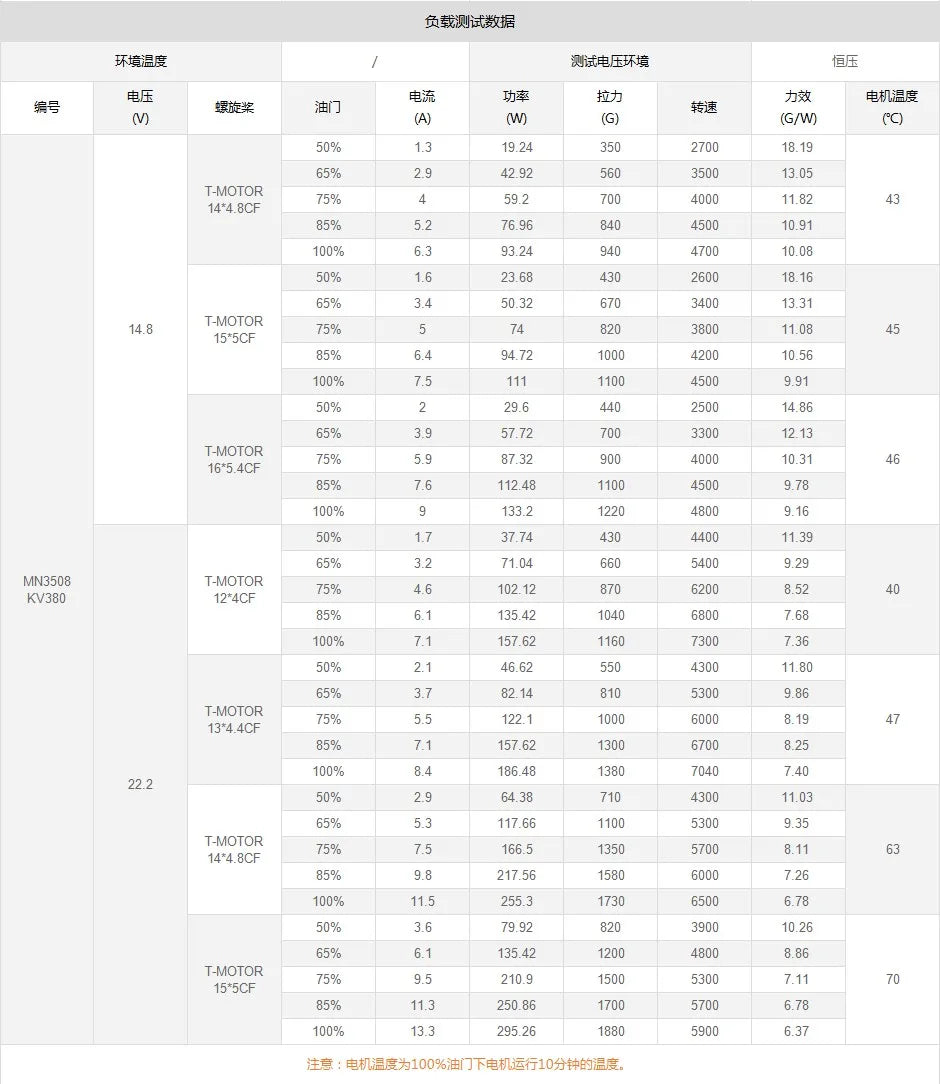The height and width of the screenshot is (1084, 940).
Task: Select the 恒压 header cell
Action: point(845,61)
